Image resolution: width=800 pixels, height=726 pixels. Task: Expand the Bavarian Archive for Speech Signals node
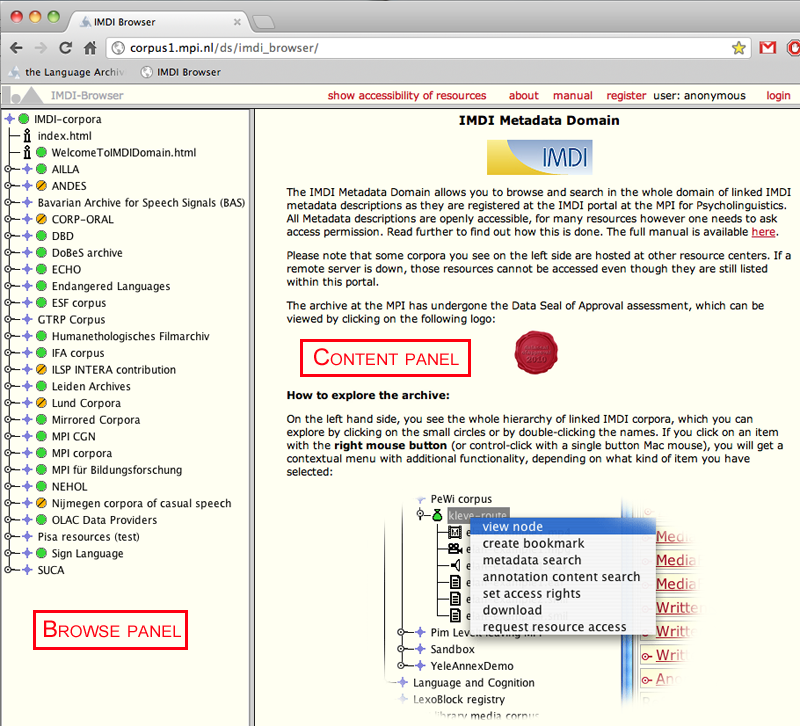tap(8, 203)
